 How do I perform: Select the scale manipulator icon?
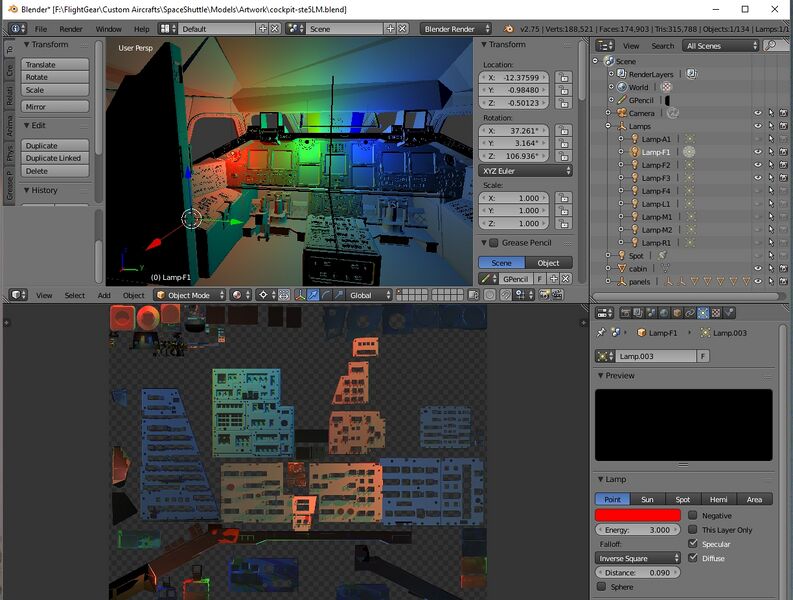[x=339, y=295]
